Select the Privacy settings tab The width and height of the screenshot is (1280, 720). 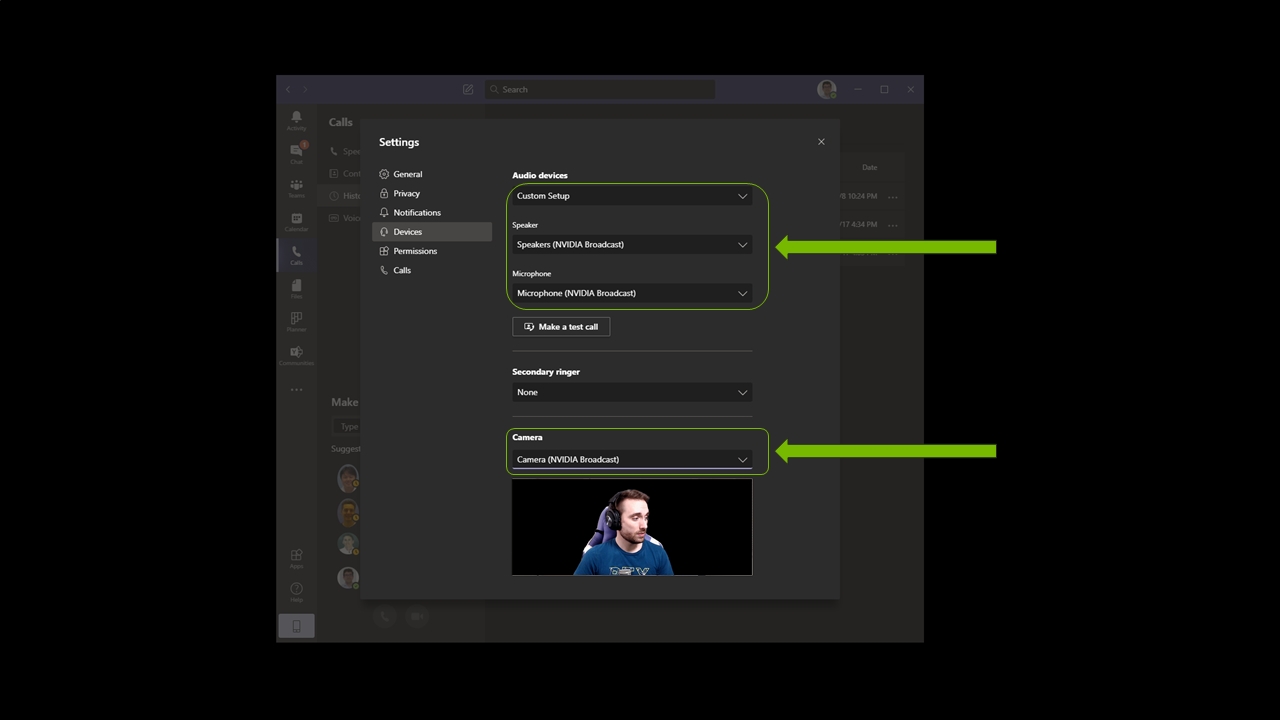point(406,193)
